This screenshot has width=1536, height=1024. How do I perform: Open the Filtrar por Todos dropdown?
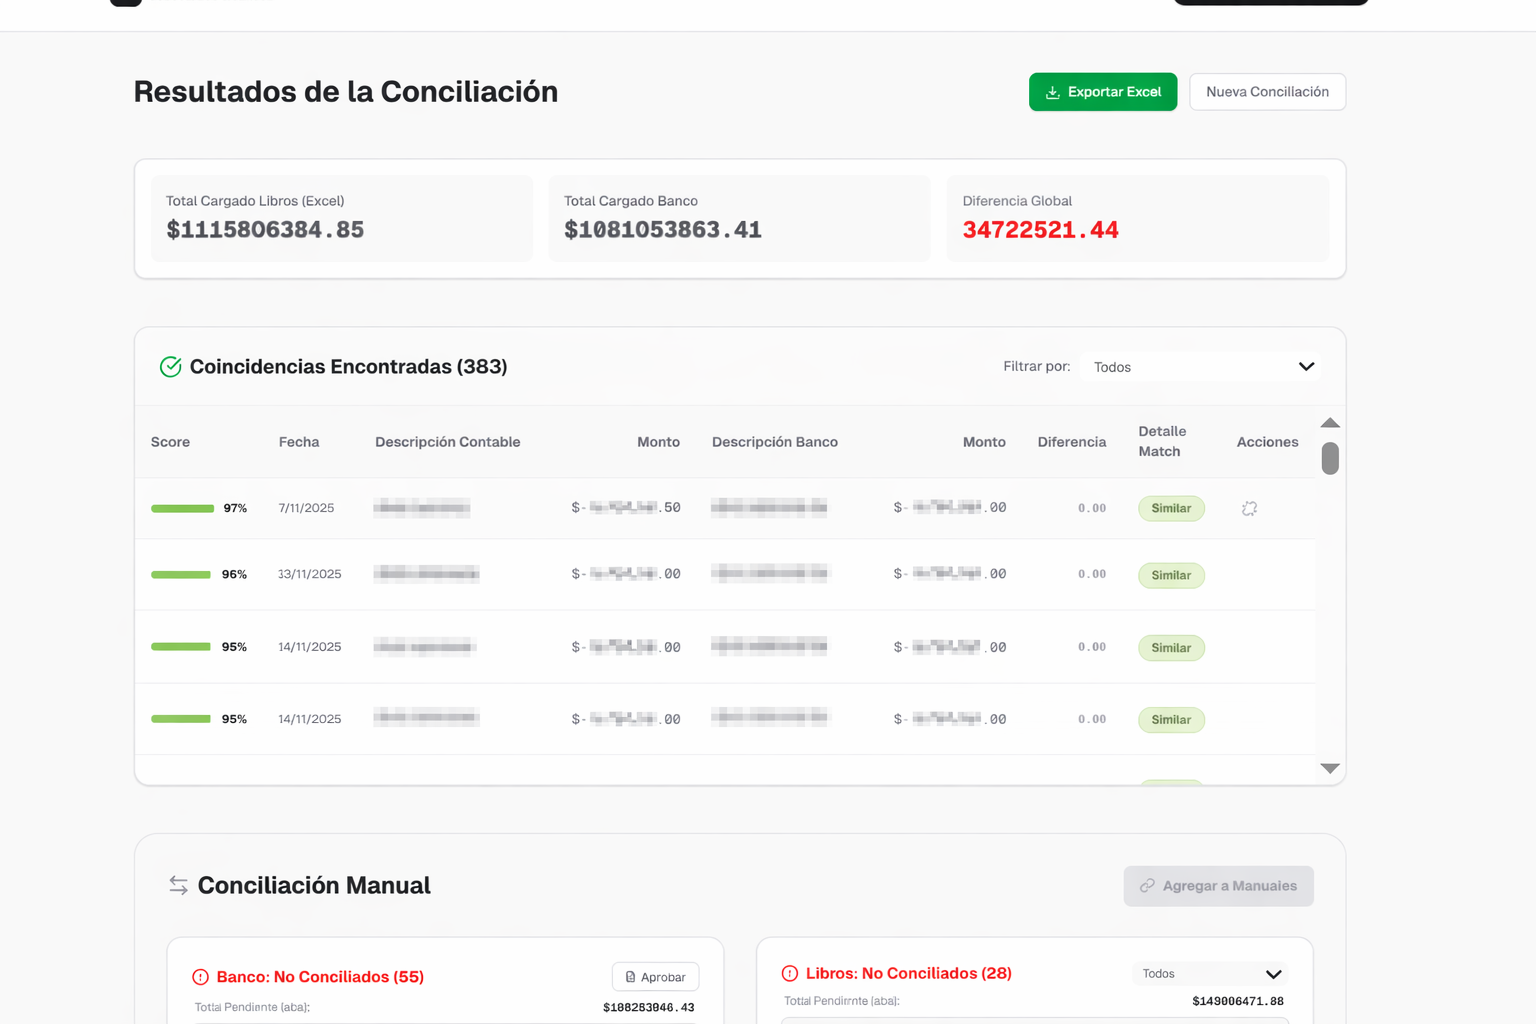pos(1200,366)
